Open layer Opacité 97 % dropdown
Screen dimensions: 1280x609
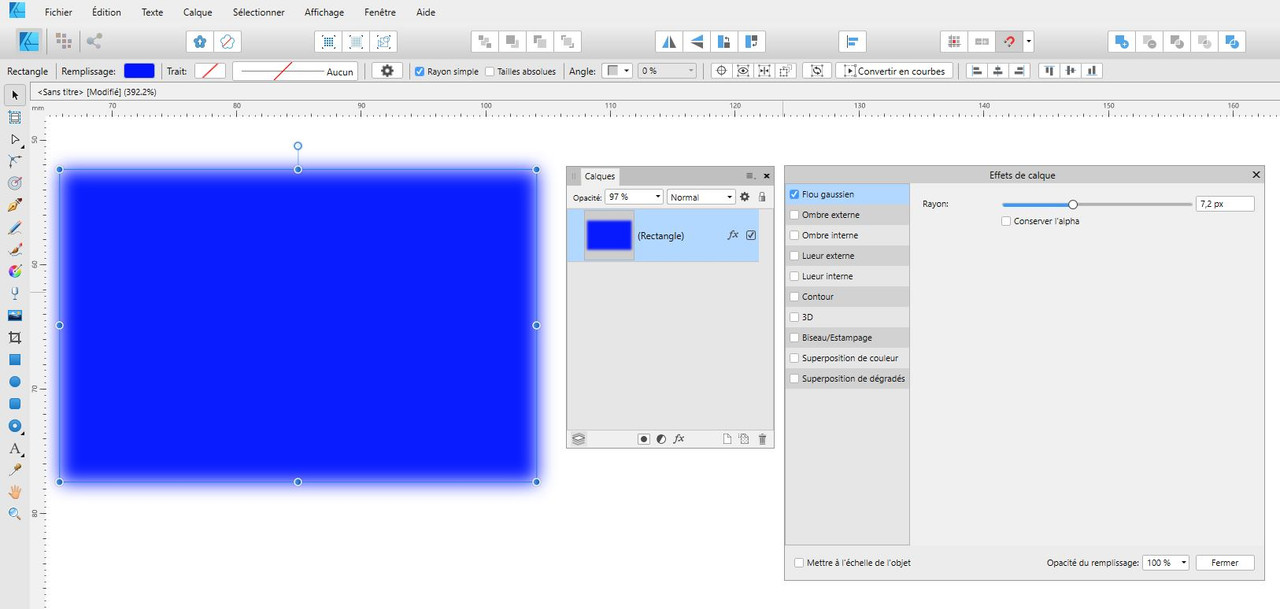pos(634,197)
